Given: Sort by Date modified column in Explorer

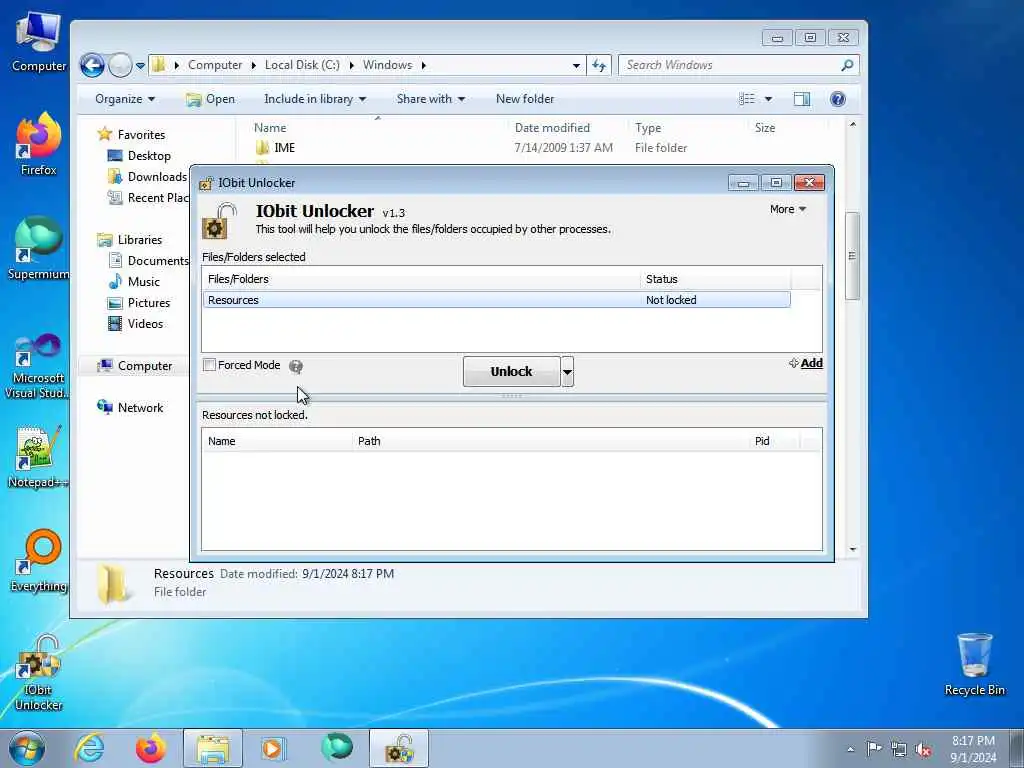Looking at the screenshot, I should pos(552,128).
